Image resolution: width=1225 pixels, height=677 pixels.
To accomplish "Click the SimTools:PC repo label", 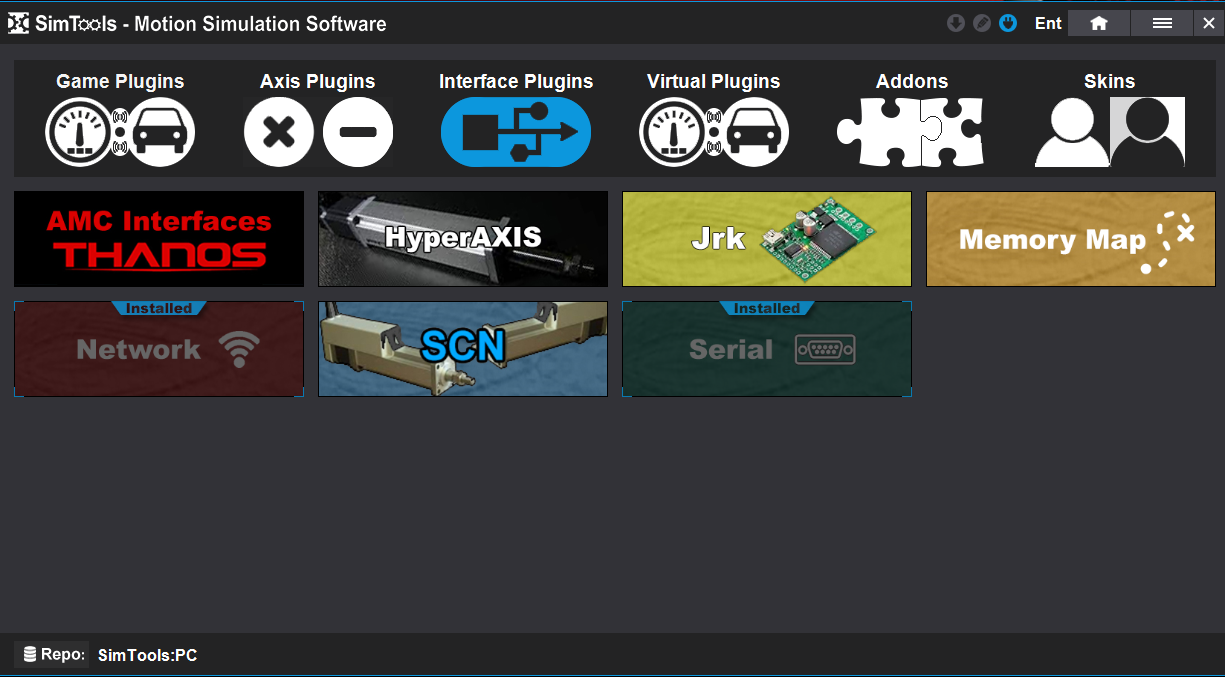I will pyautogui.click(x=147, y=656).
